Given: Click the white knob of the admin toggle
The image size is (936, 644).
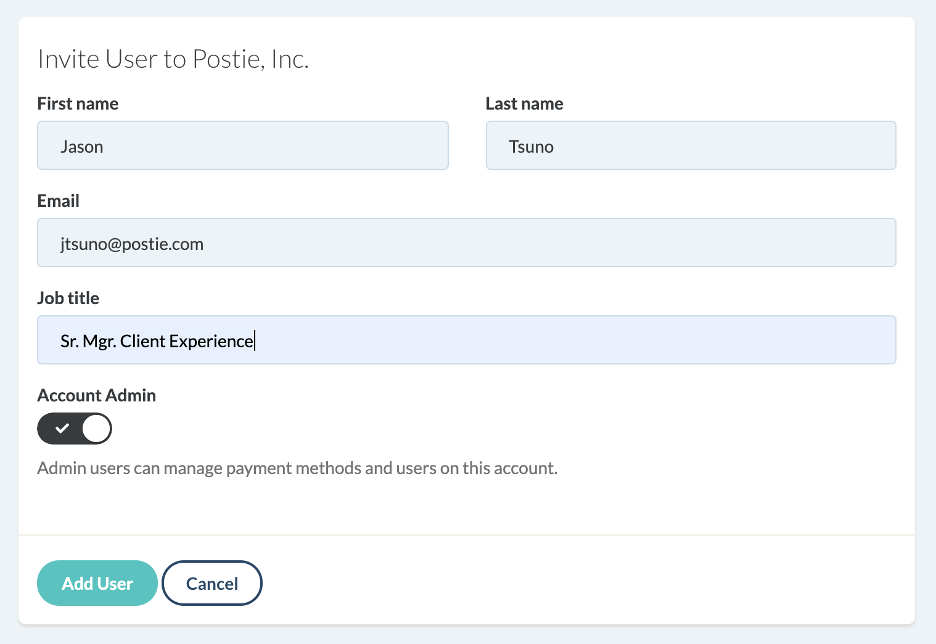Looking at the screenshot, I should pyautogui.click(x=95, y=429).
